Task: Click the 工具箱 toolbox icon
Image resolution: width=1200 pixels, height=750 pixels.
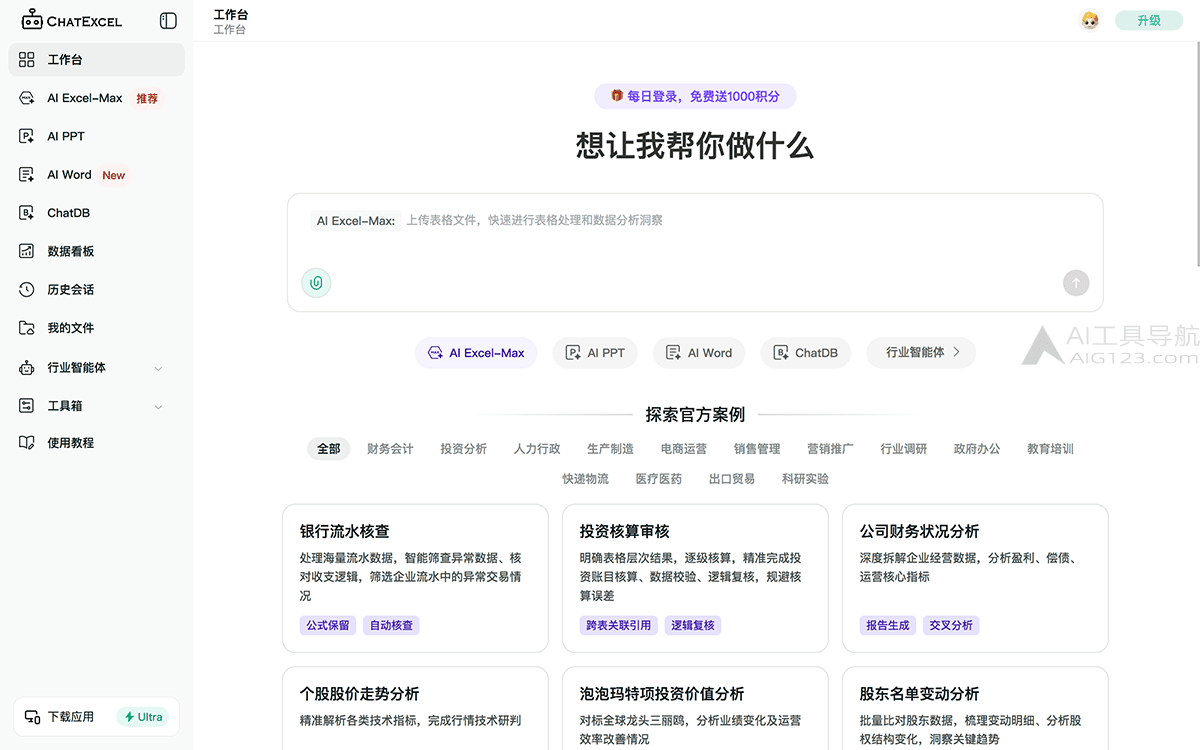Action: click(x=27, y=406)
